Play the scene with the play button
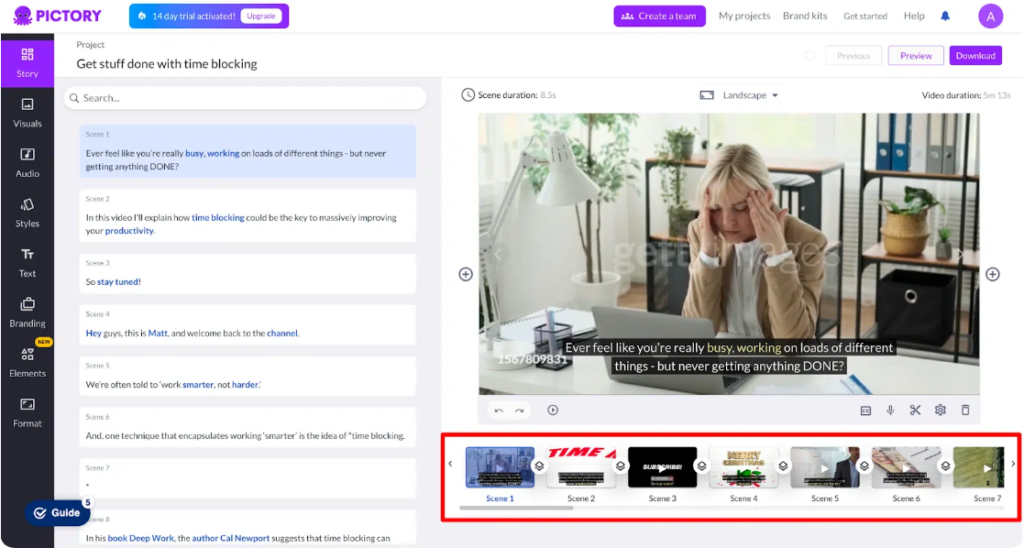Screen dimensions: 1024x548 point(552,410)
